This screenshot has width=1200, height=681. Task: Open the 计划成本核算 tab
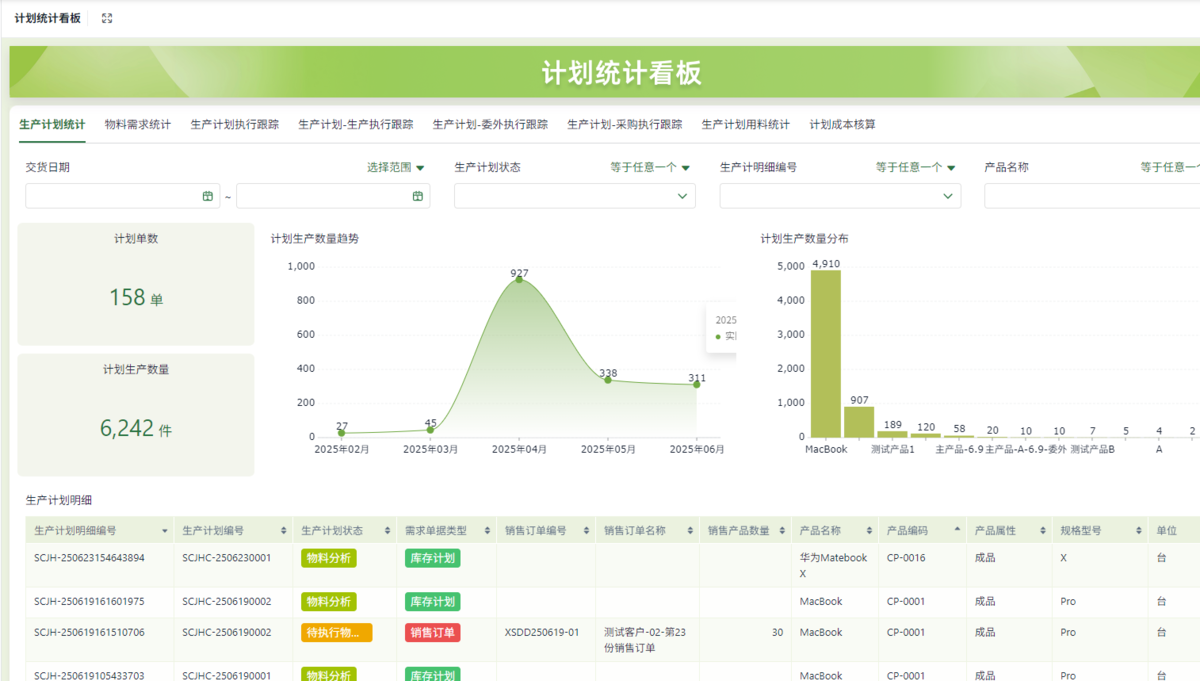842,125
